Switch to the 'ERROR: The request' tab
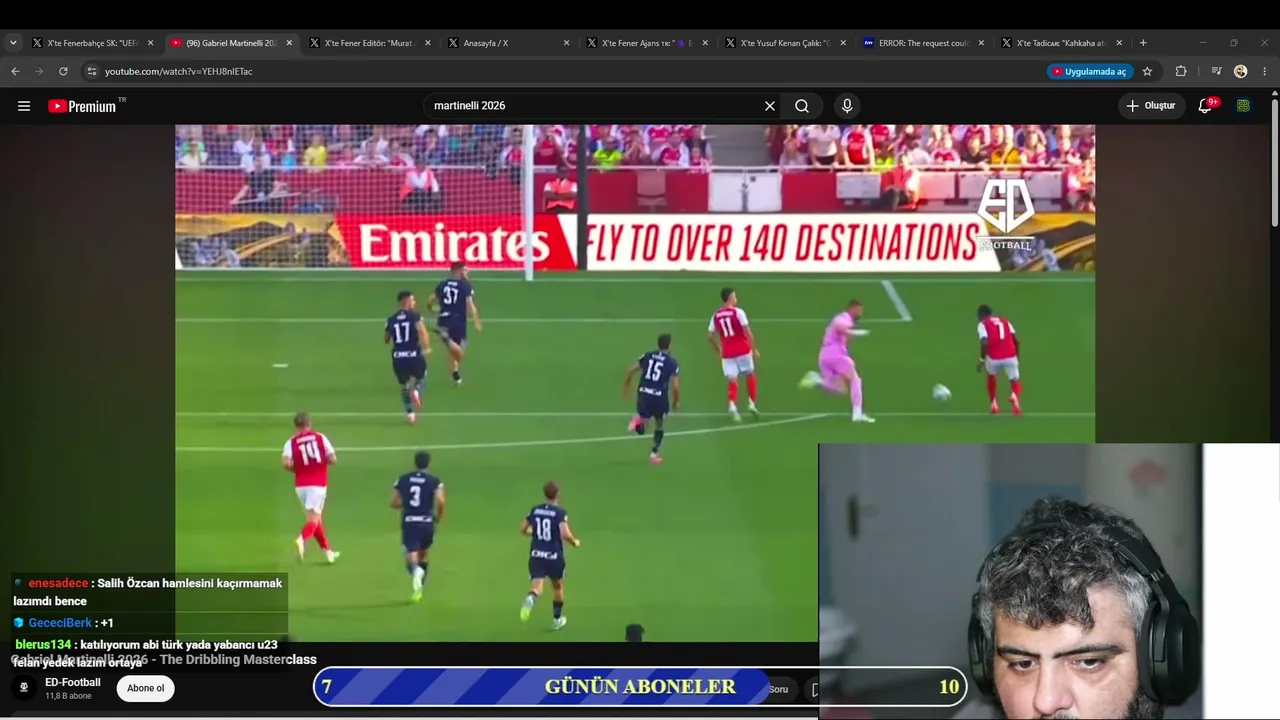 coord(924,43)
